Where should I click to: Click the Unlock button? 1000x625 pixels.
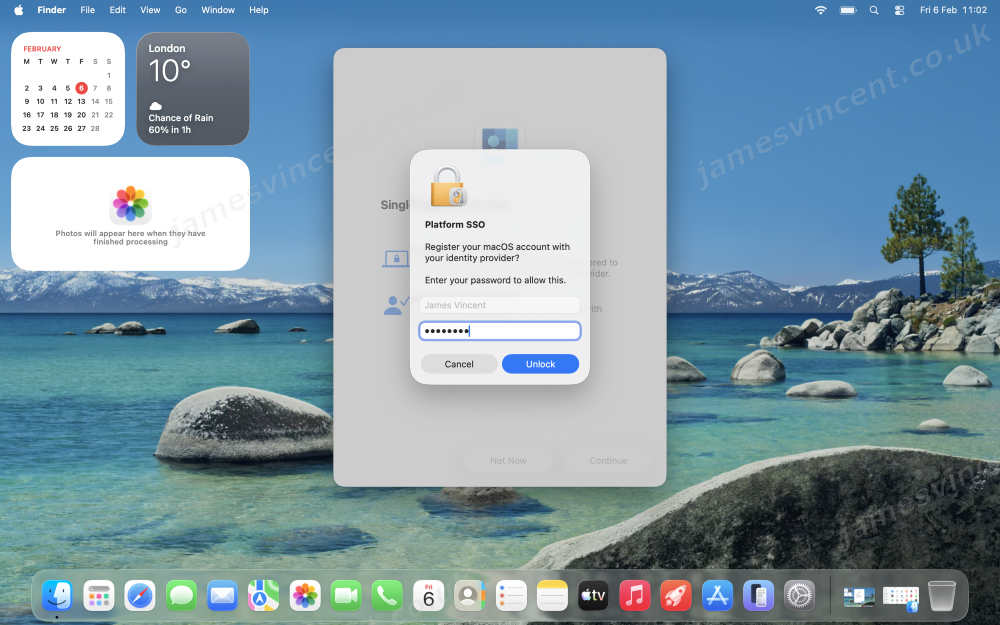(540, 364)
